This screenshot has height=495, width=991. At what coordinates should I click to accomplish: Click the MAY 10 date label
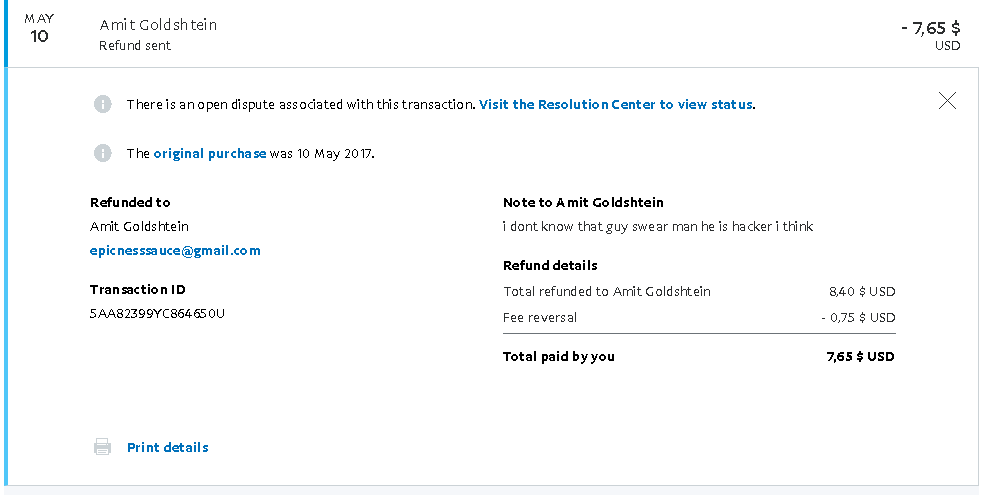(x=40, y=29)
